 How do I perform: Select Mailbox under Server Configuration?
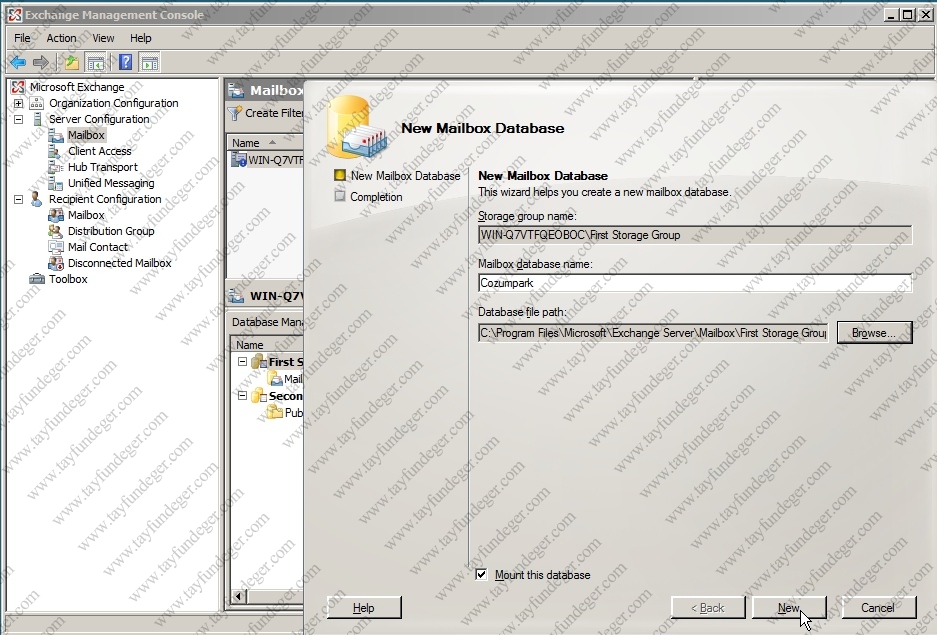[x=87, y=135]
